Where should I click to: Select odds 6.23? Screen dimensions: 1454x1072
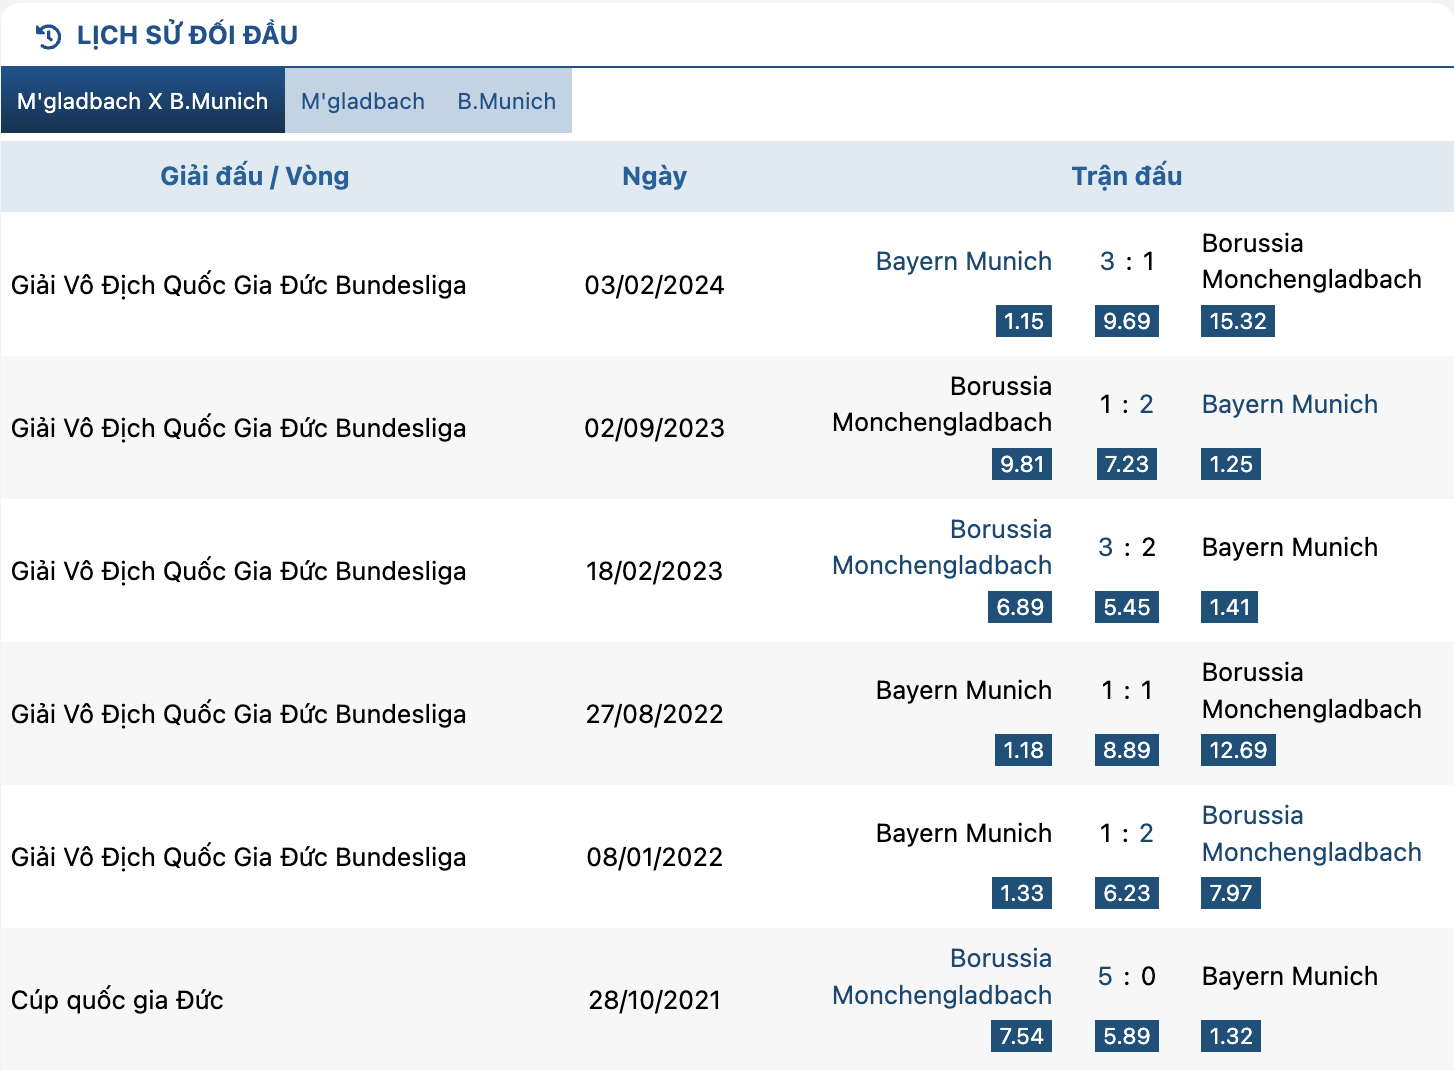(1127, 893)
